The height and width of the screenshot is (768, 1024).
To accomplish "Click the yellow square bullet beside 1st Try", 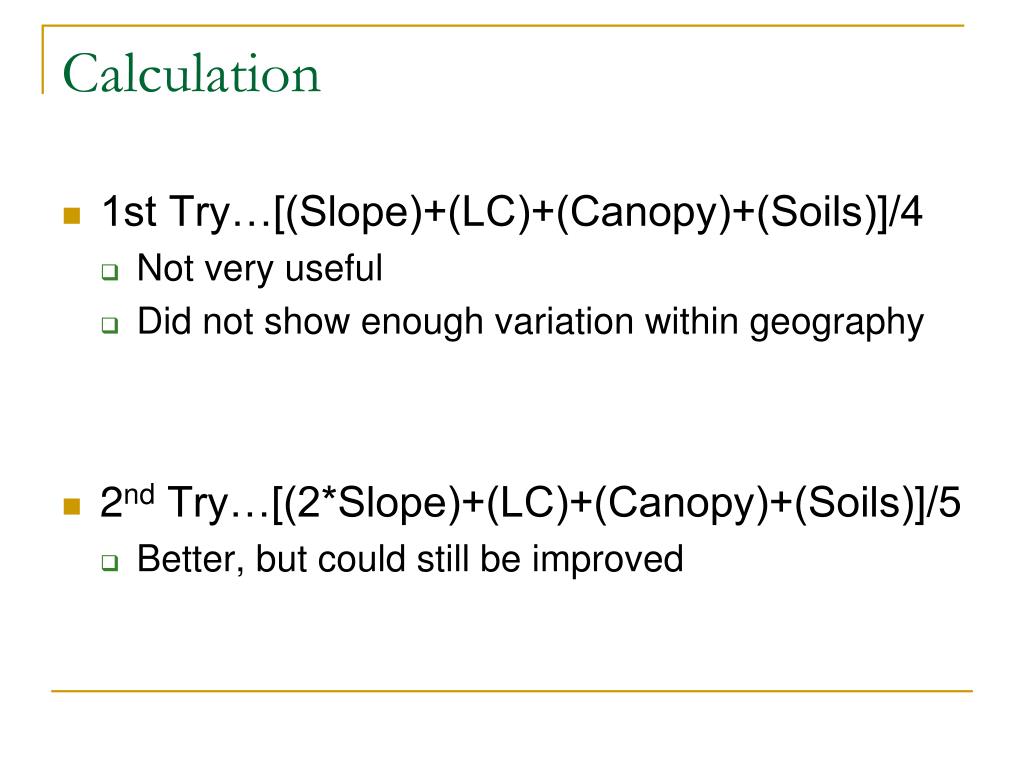I will click(72, 216).
